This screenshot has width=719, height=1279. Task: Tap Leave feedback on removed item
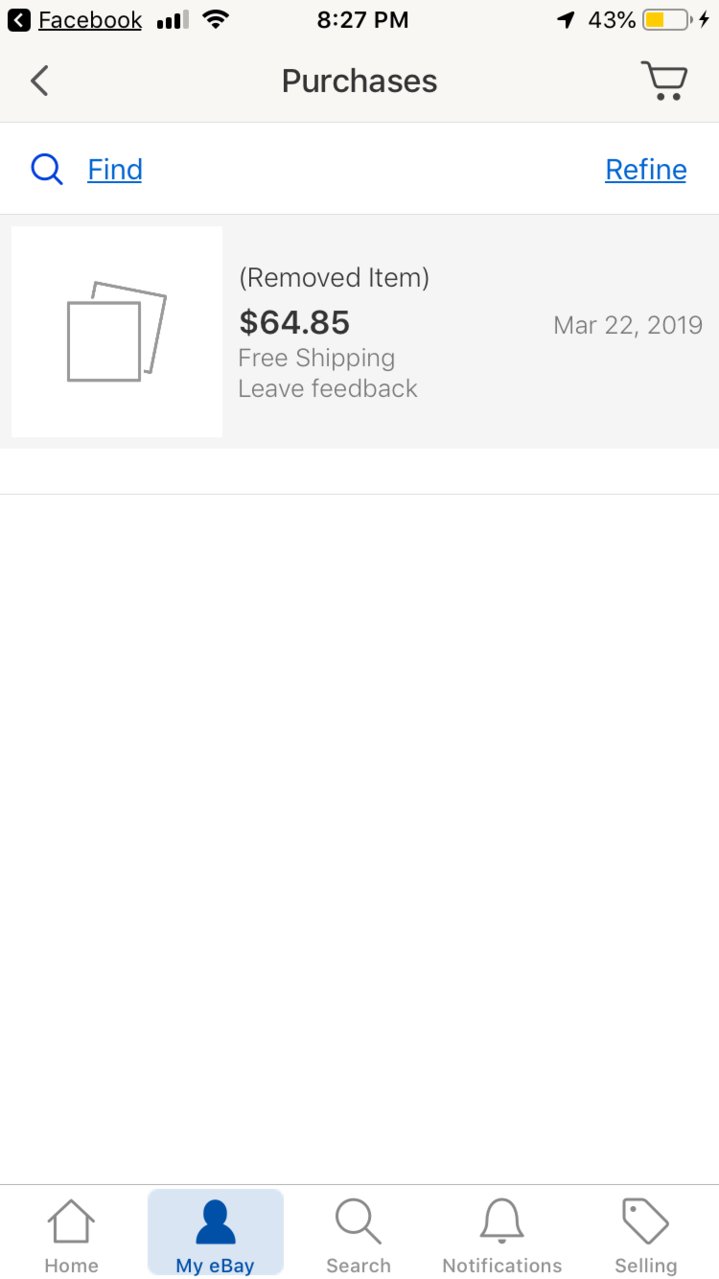328,388
